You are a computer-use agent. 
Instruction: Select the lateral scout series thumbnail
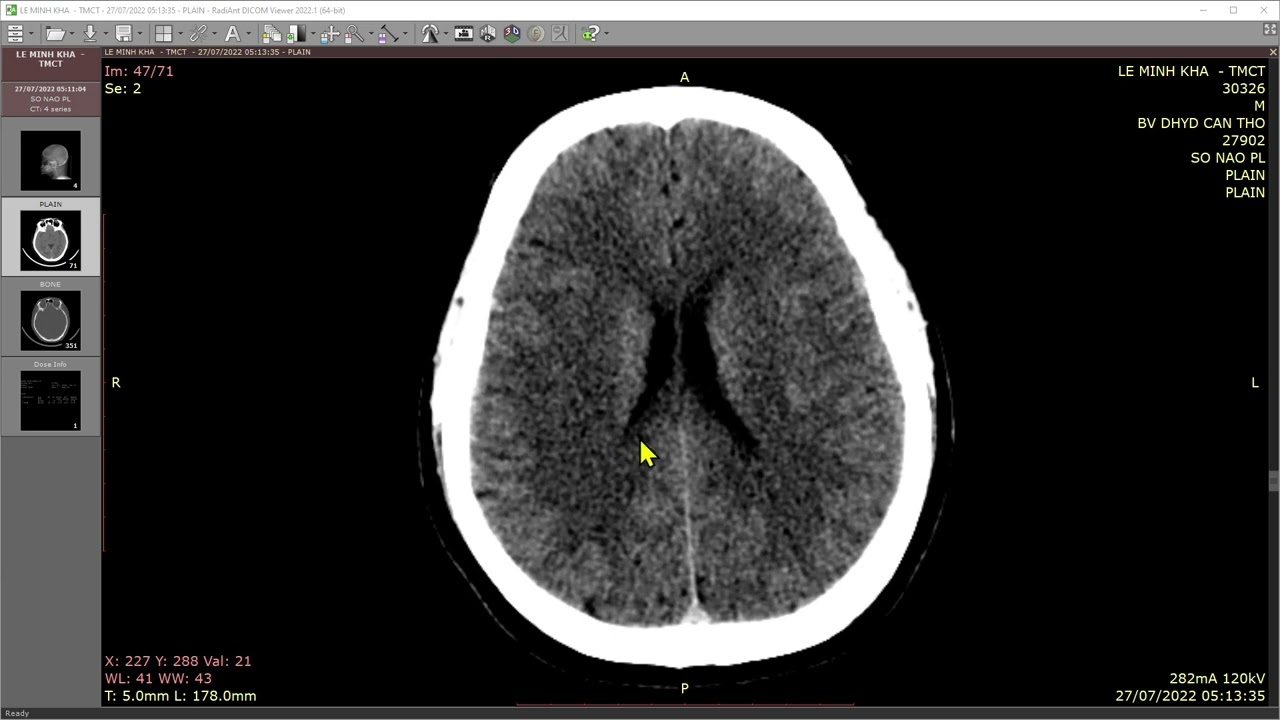(x=50, y=160)
